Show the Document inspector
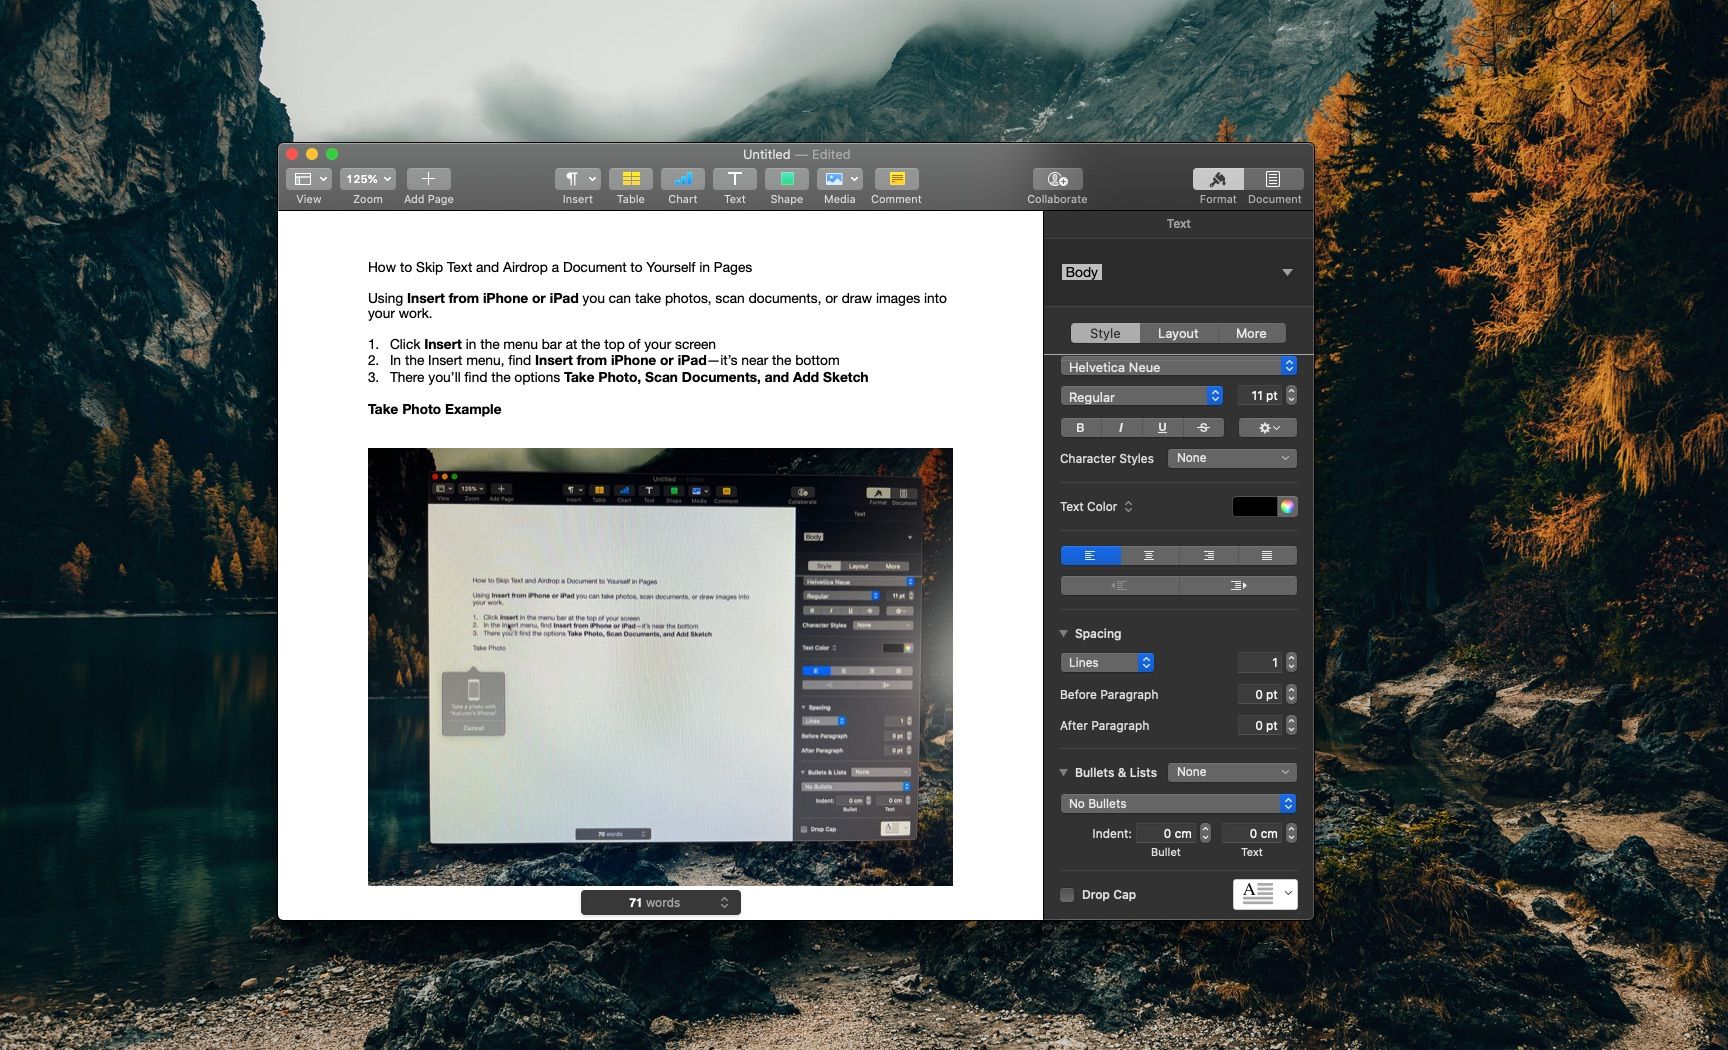 point(1273,179)
